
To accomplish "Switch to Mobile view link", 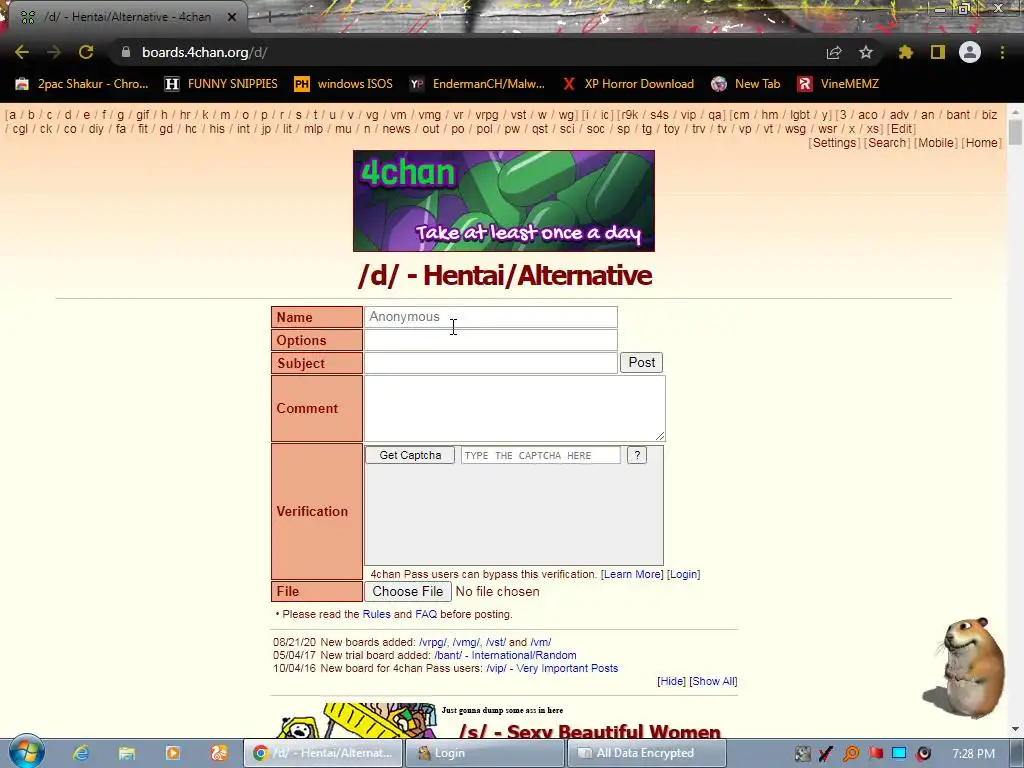I will [x=936, y=143].
